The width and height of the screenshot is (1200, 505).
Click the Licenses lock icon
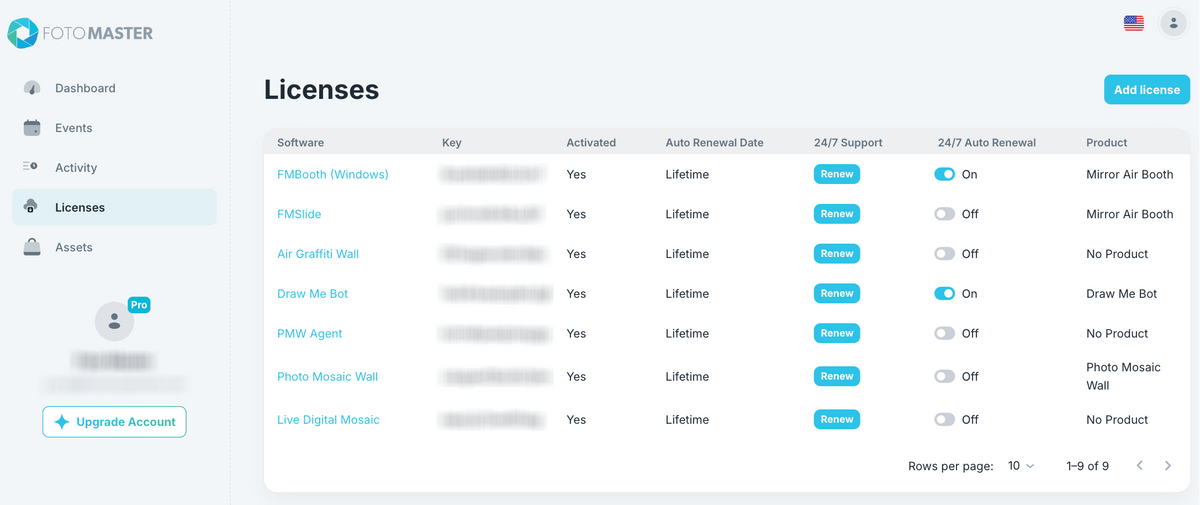tap(31, 207)
